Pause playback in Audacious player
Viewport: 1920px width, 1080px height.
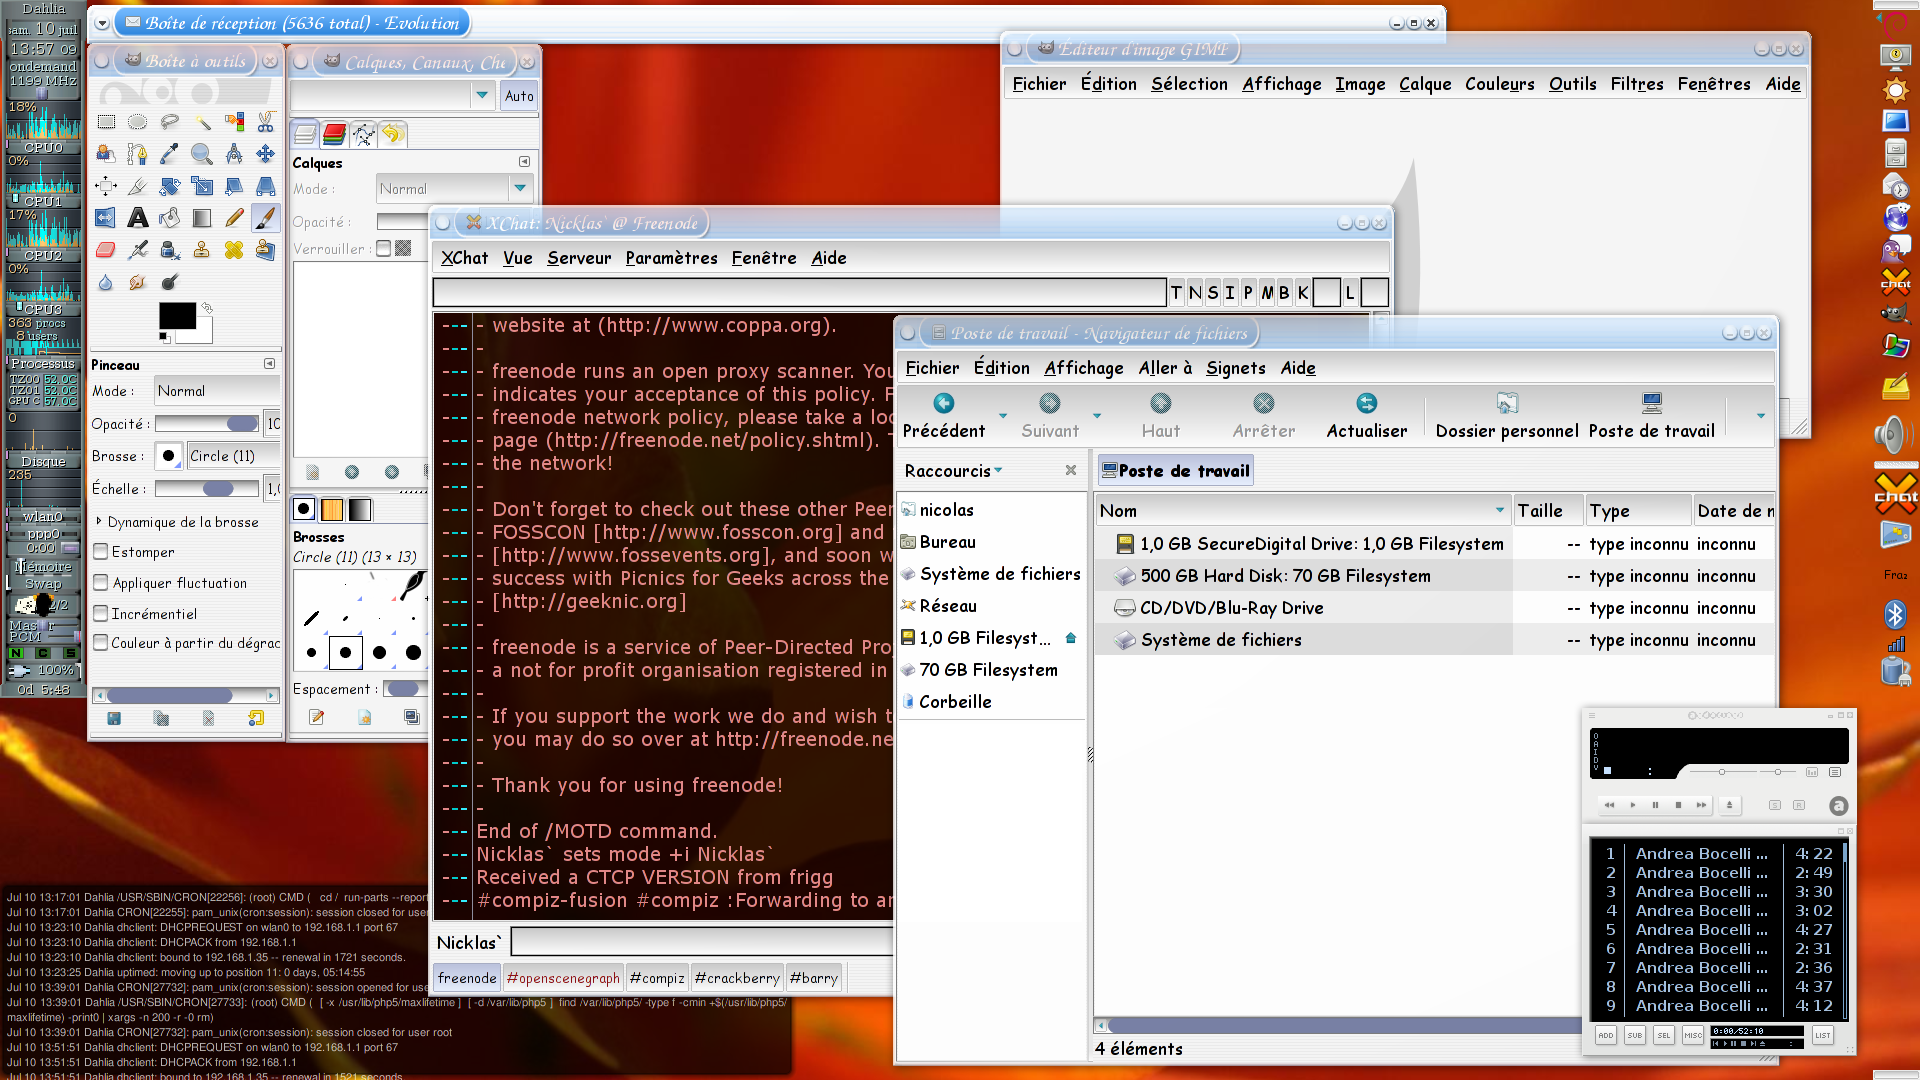[1655, 805]
